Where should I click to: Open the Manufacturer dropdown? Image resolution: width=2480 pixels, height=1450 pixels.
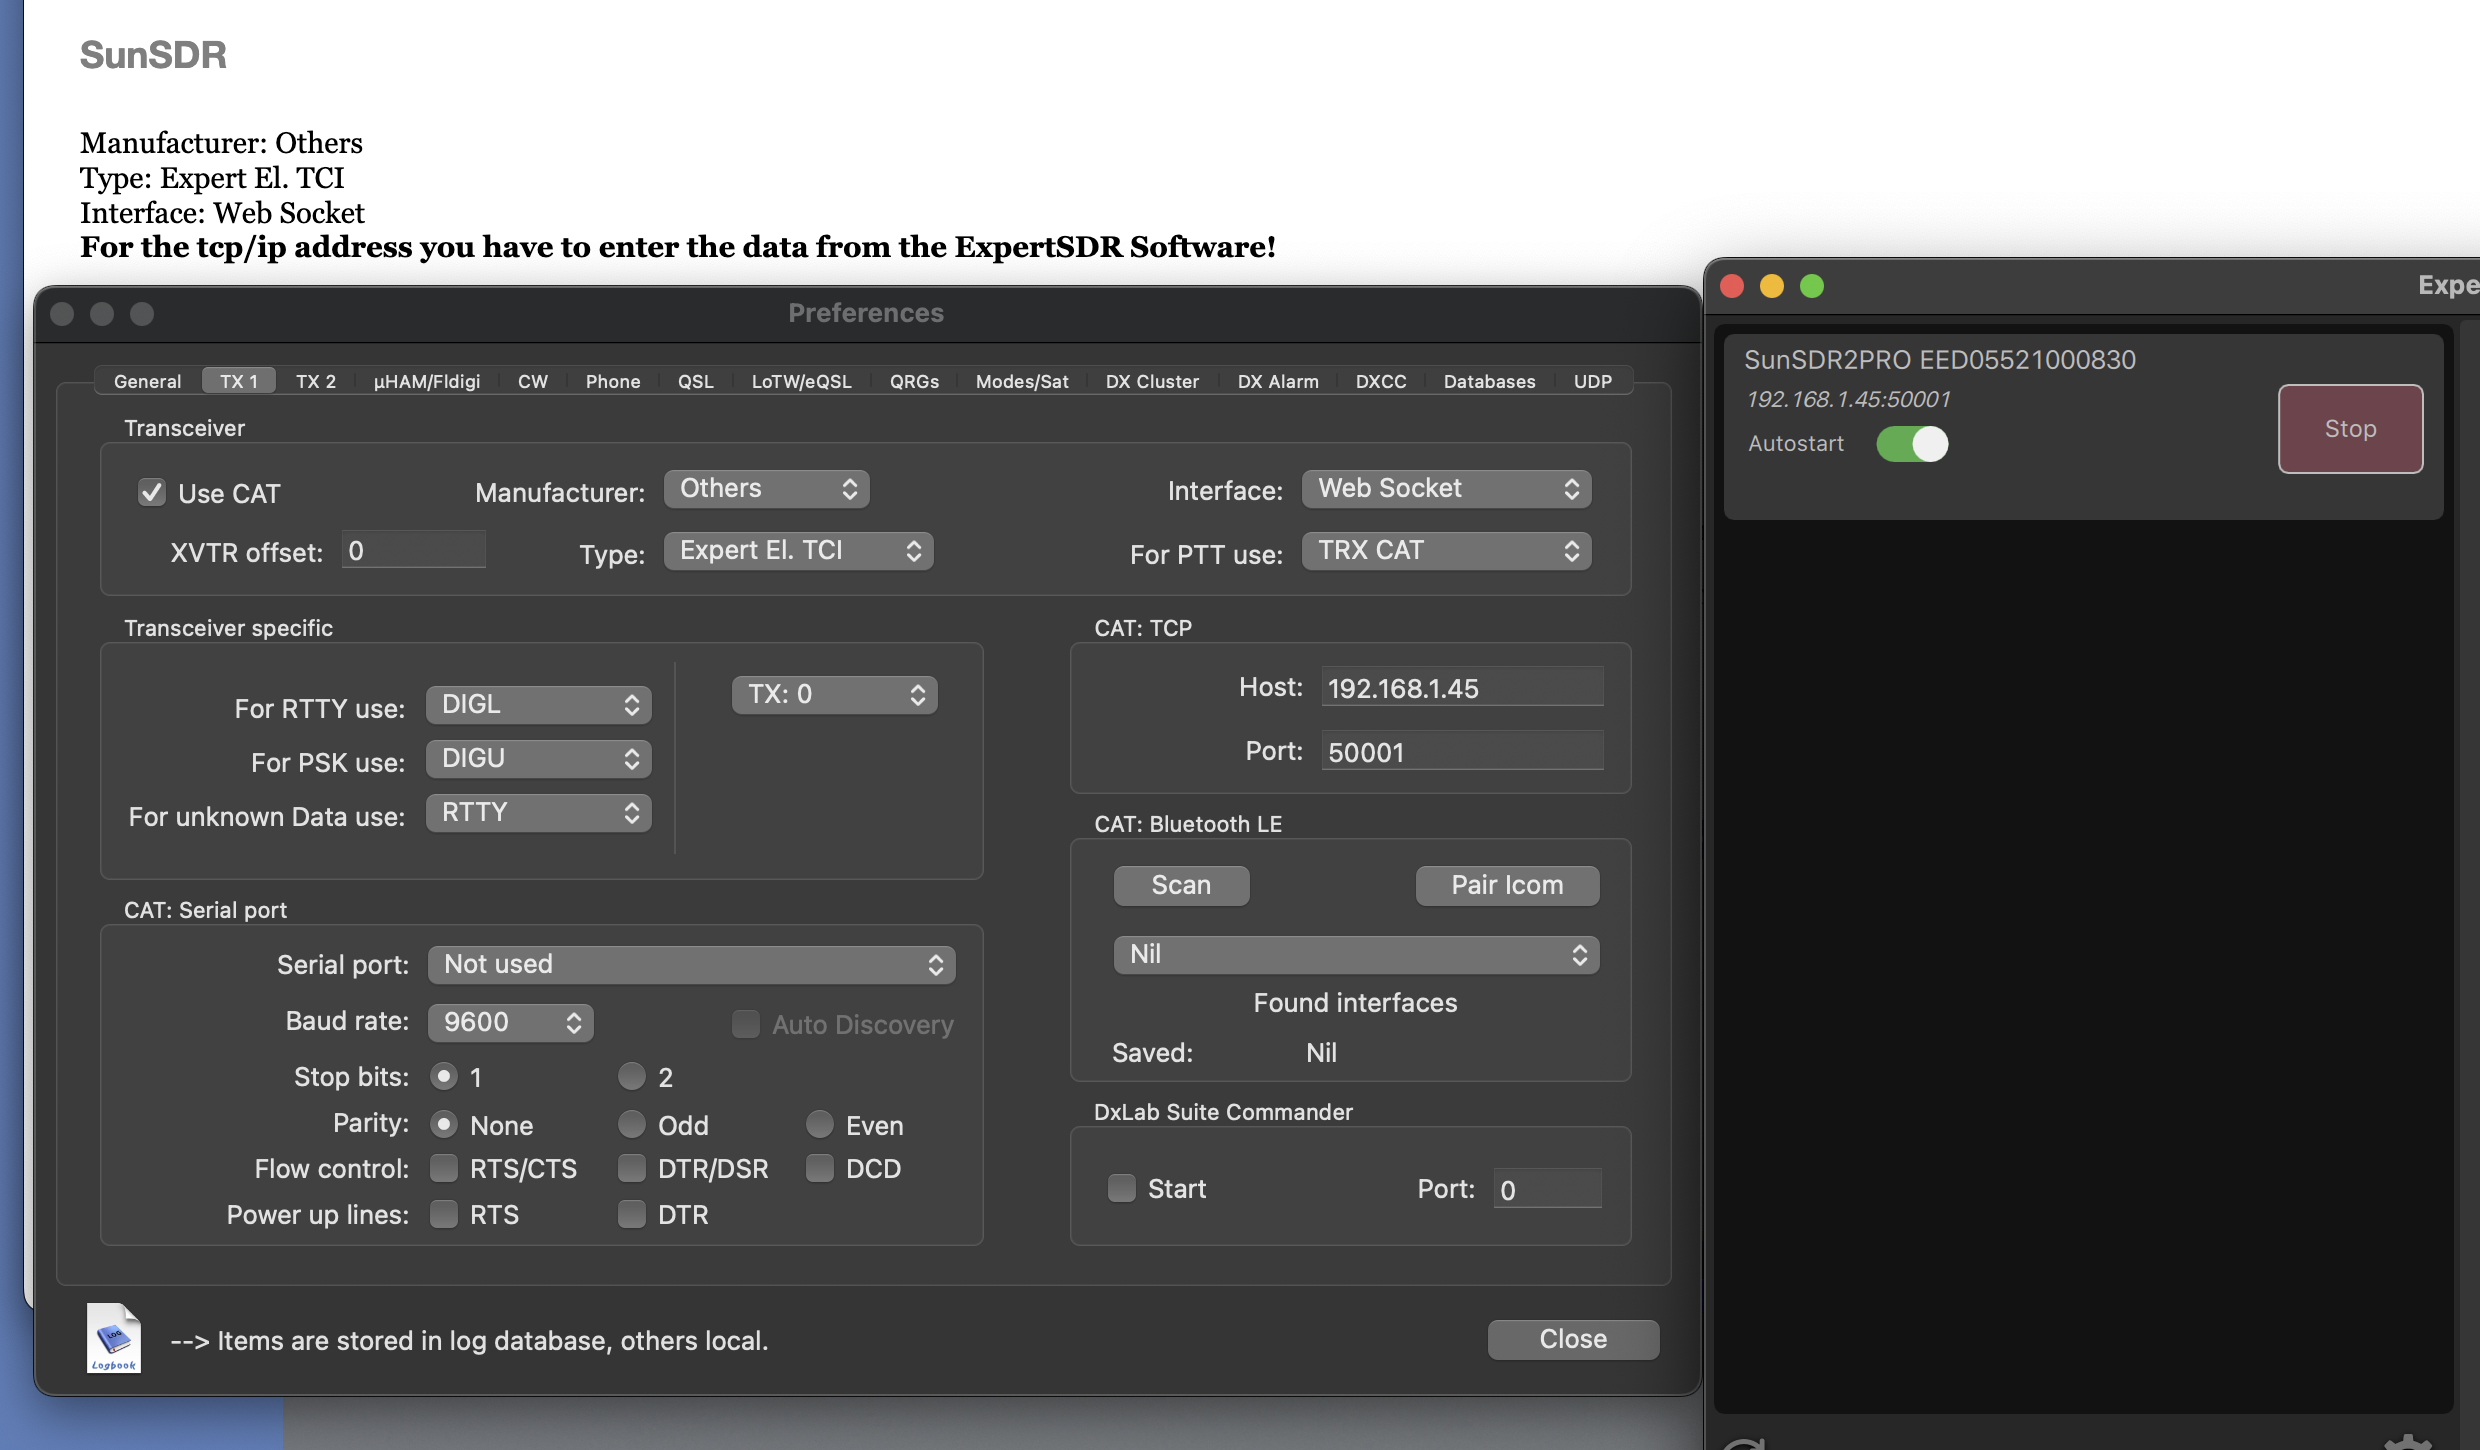tap(766, 489)
